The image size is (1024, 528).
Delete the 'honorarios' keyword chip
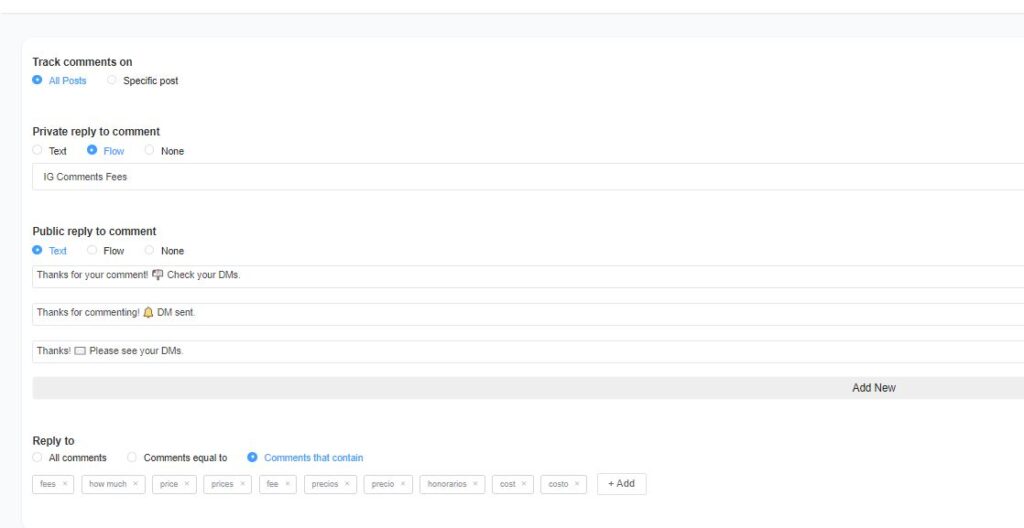coord(475,484)
